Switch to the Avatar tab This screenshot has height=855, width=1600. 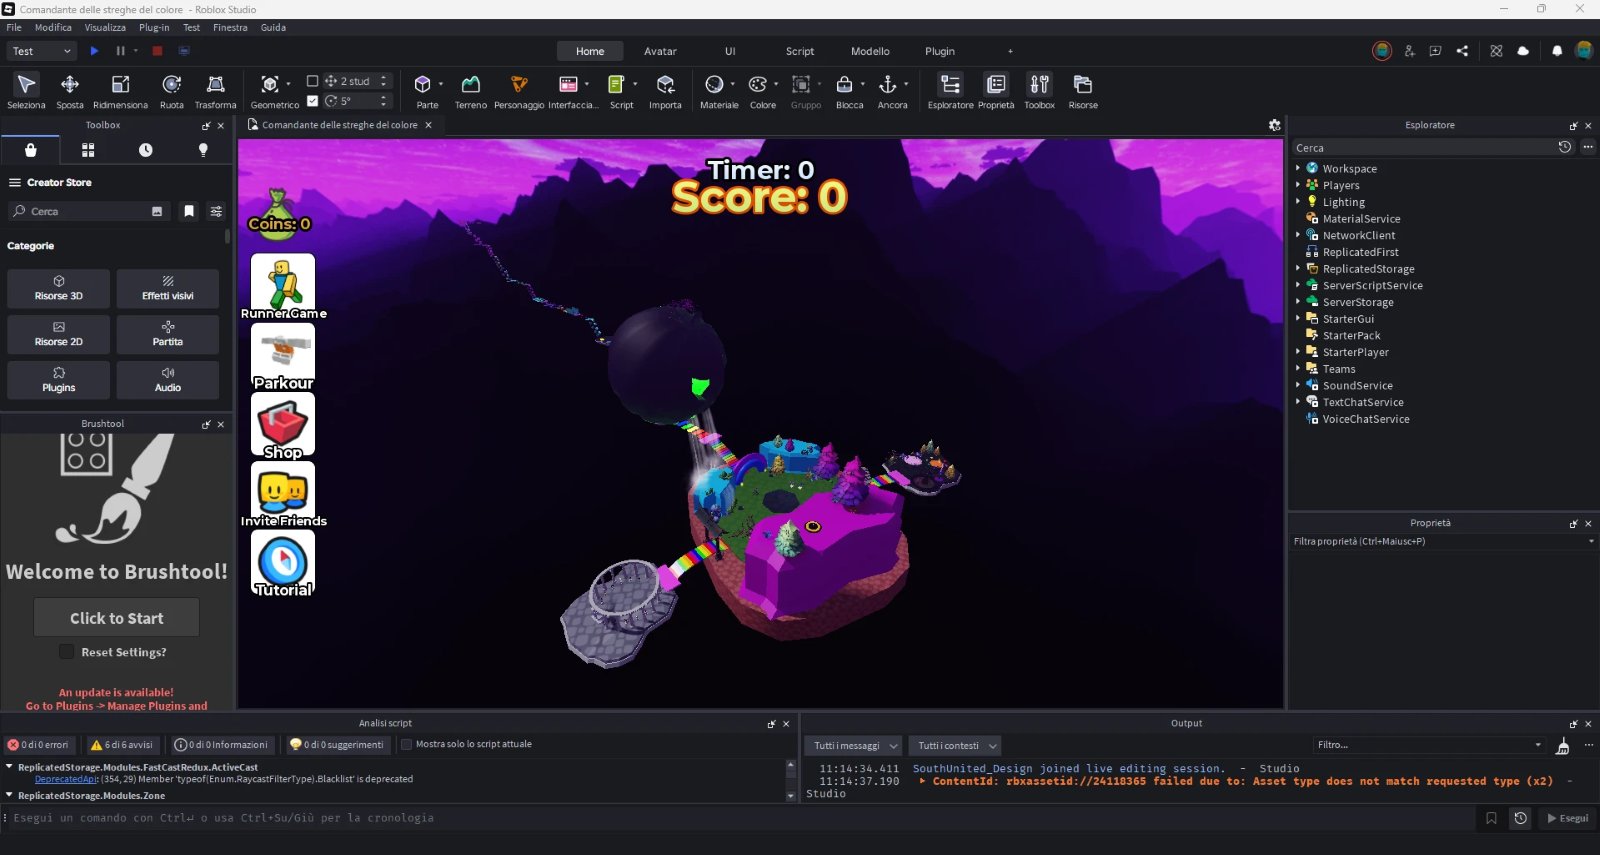pos(660,51)
